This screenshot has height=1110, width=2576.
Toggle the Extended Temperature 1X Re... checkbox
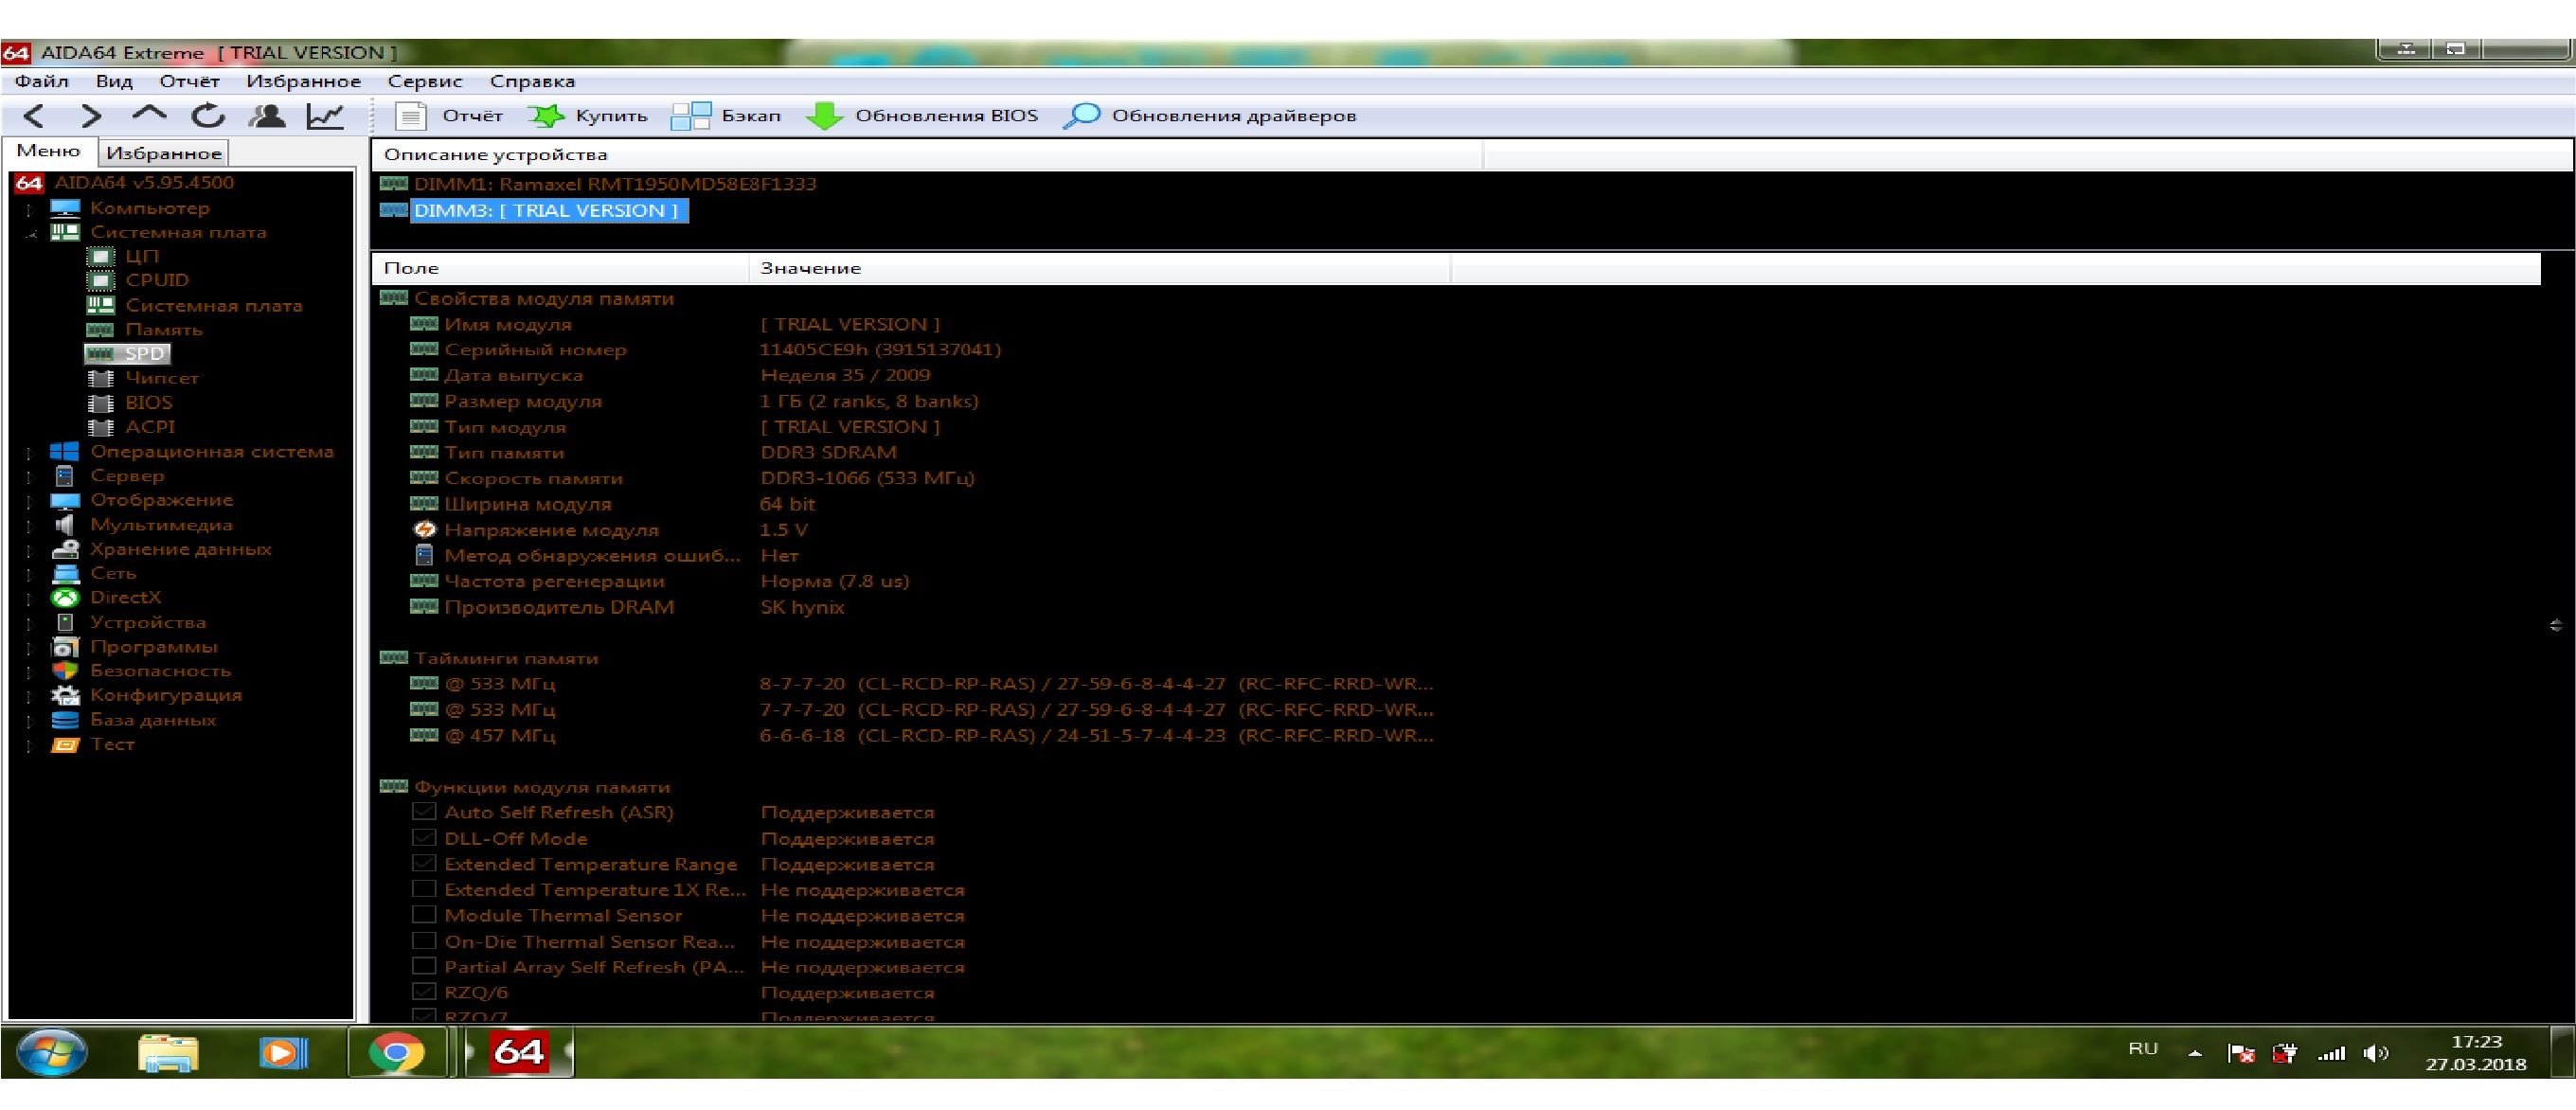[424, 889]
